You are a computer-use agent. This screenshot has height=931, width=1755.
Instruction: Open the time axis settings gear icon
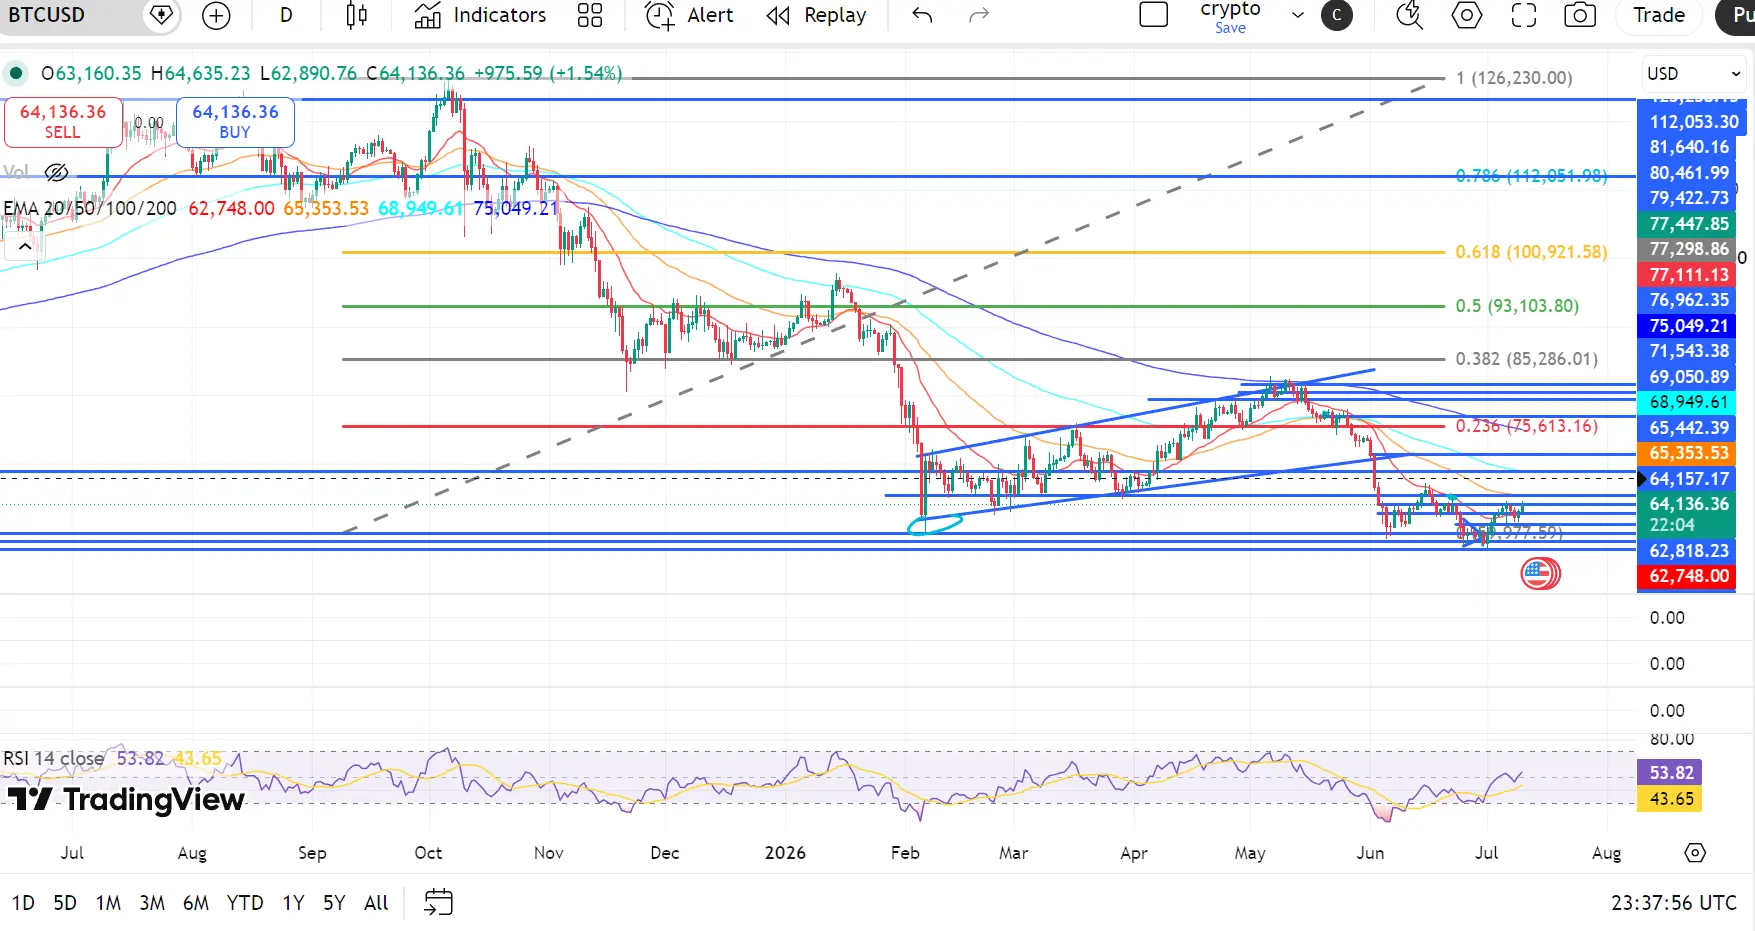(1694, 853)
